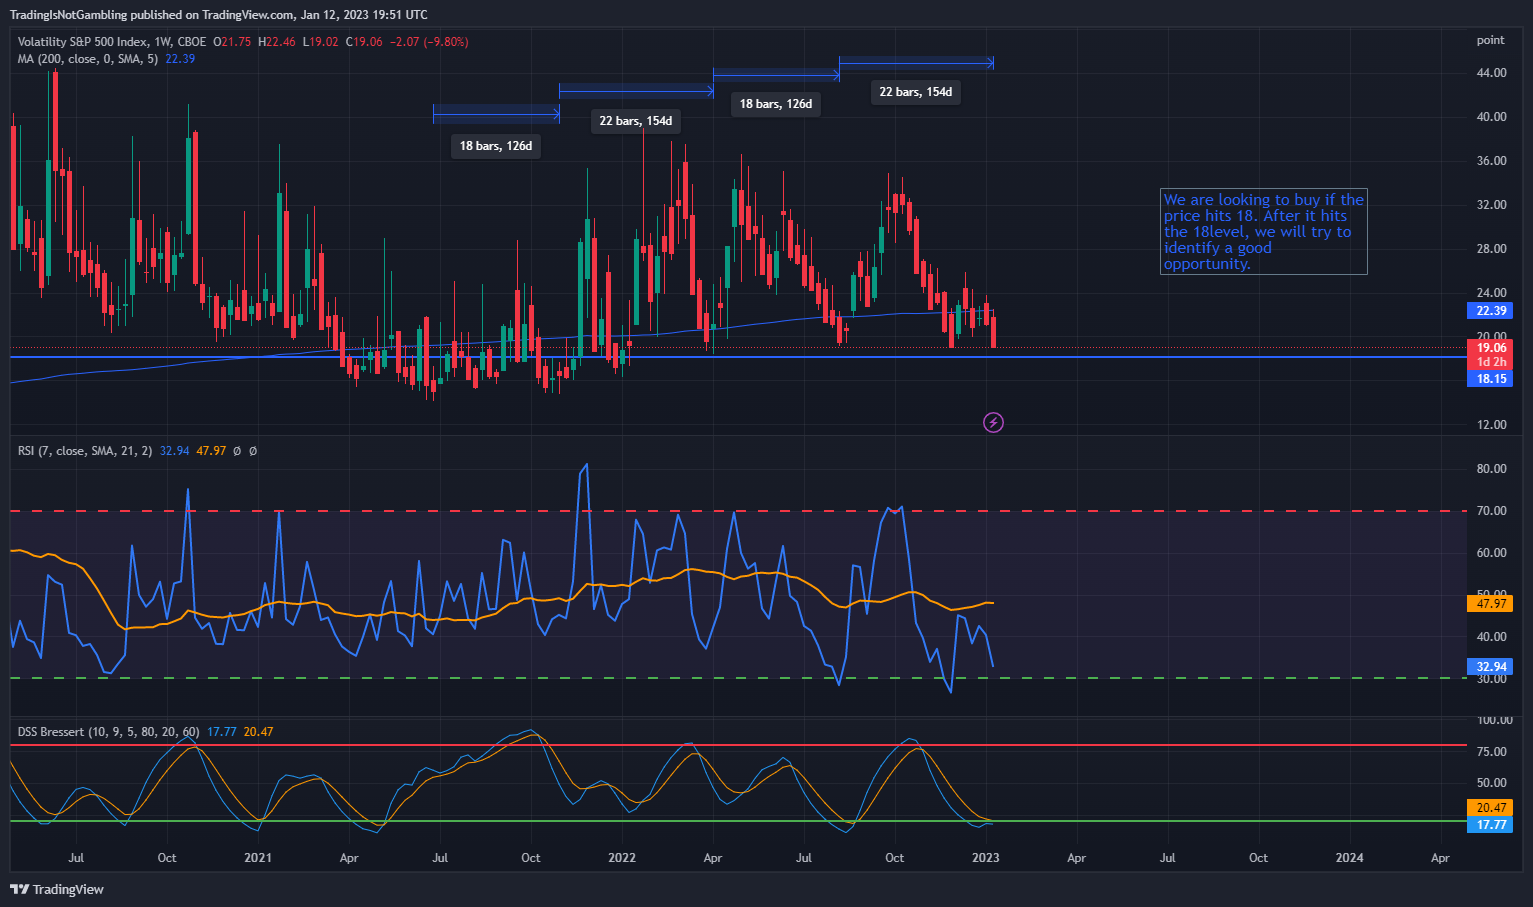
Task: Click the 44.00 price axis tick
Action: coord(1491,73)
